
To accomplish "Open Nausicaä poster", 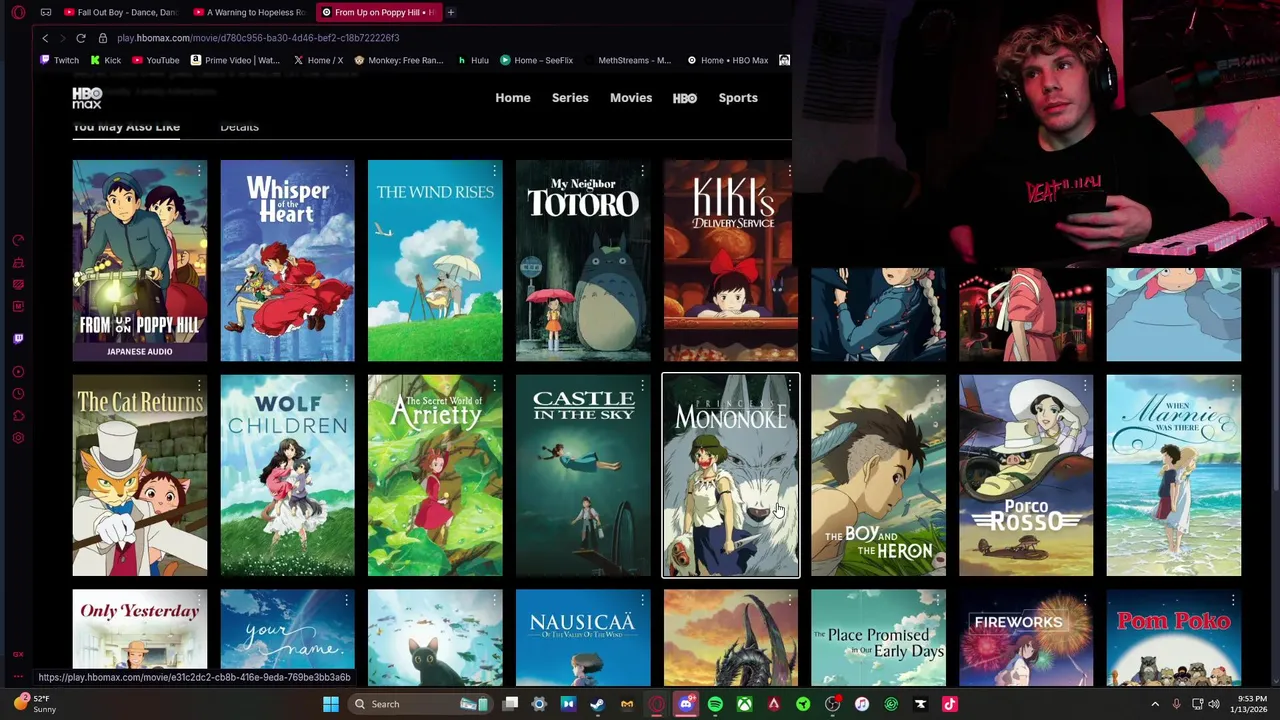I will point(583,638).
